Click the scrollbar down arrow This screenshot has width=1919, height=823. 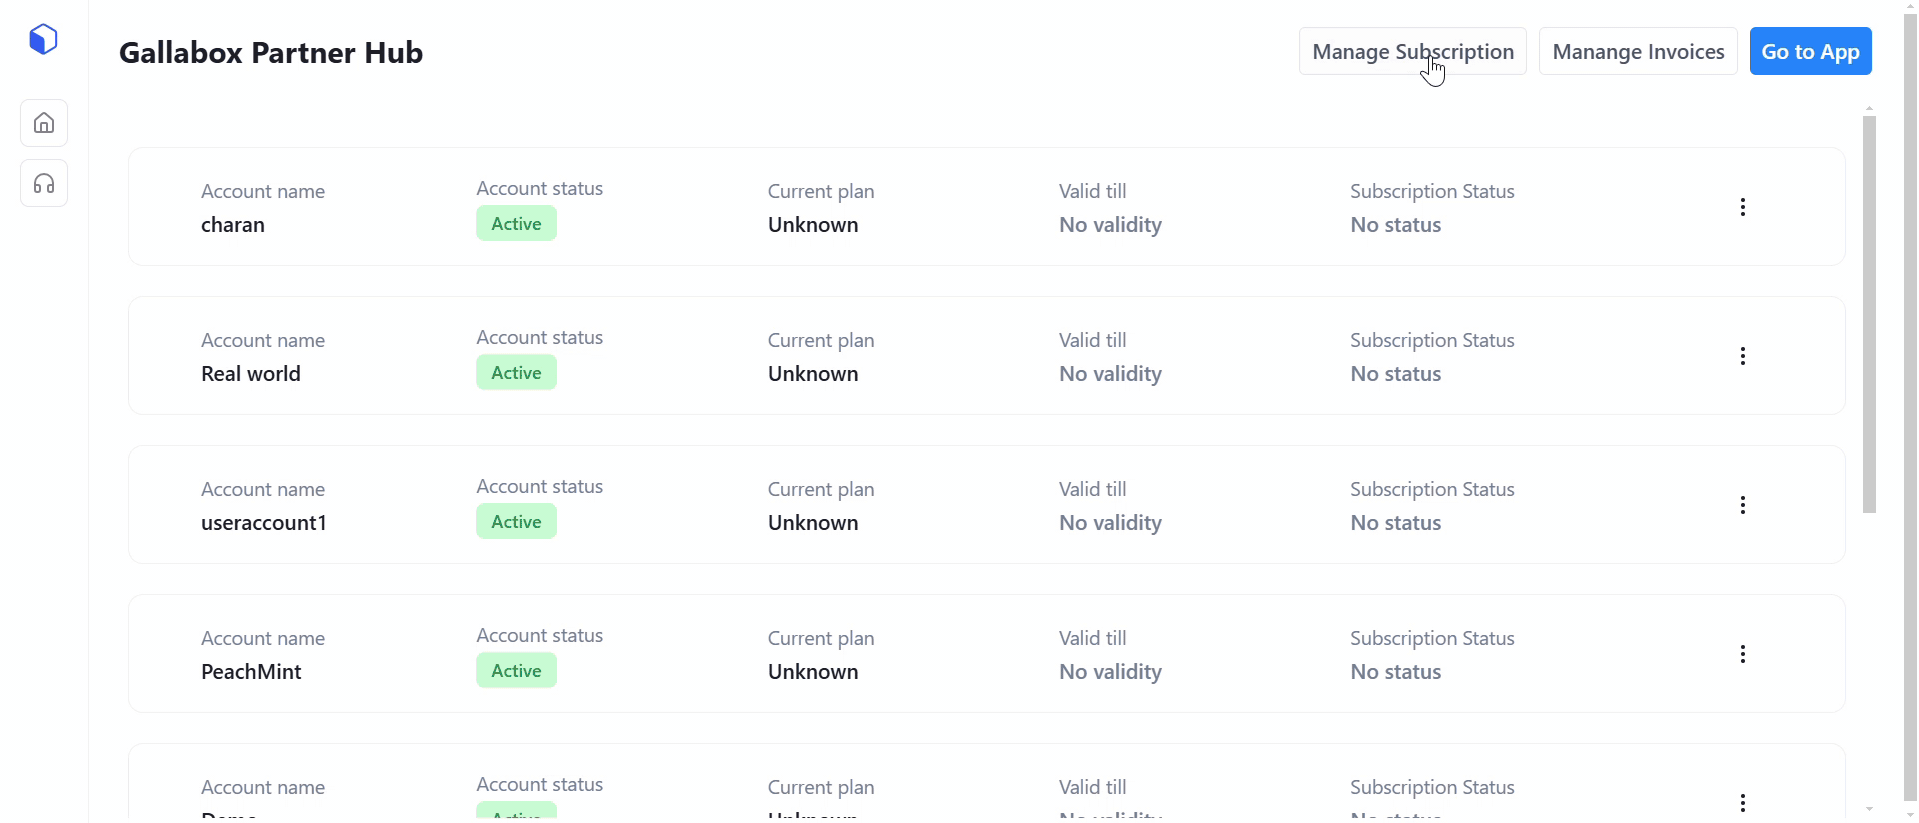1869,809
